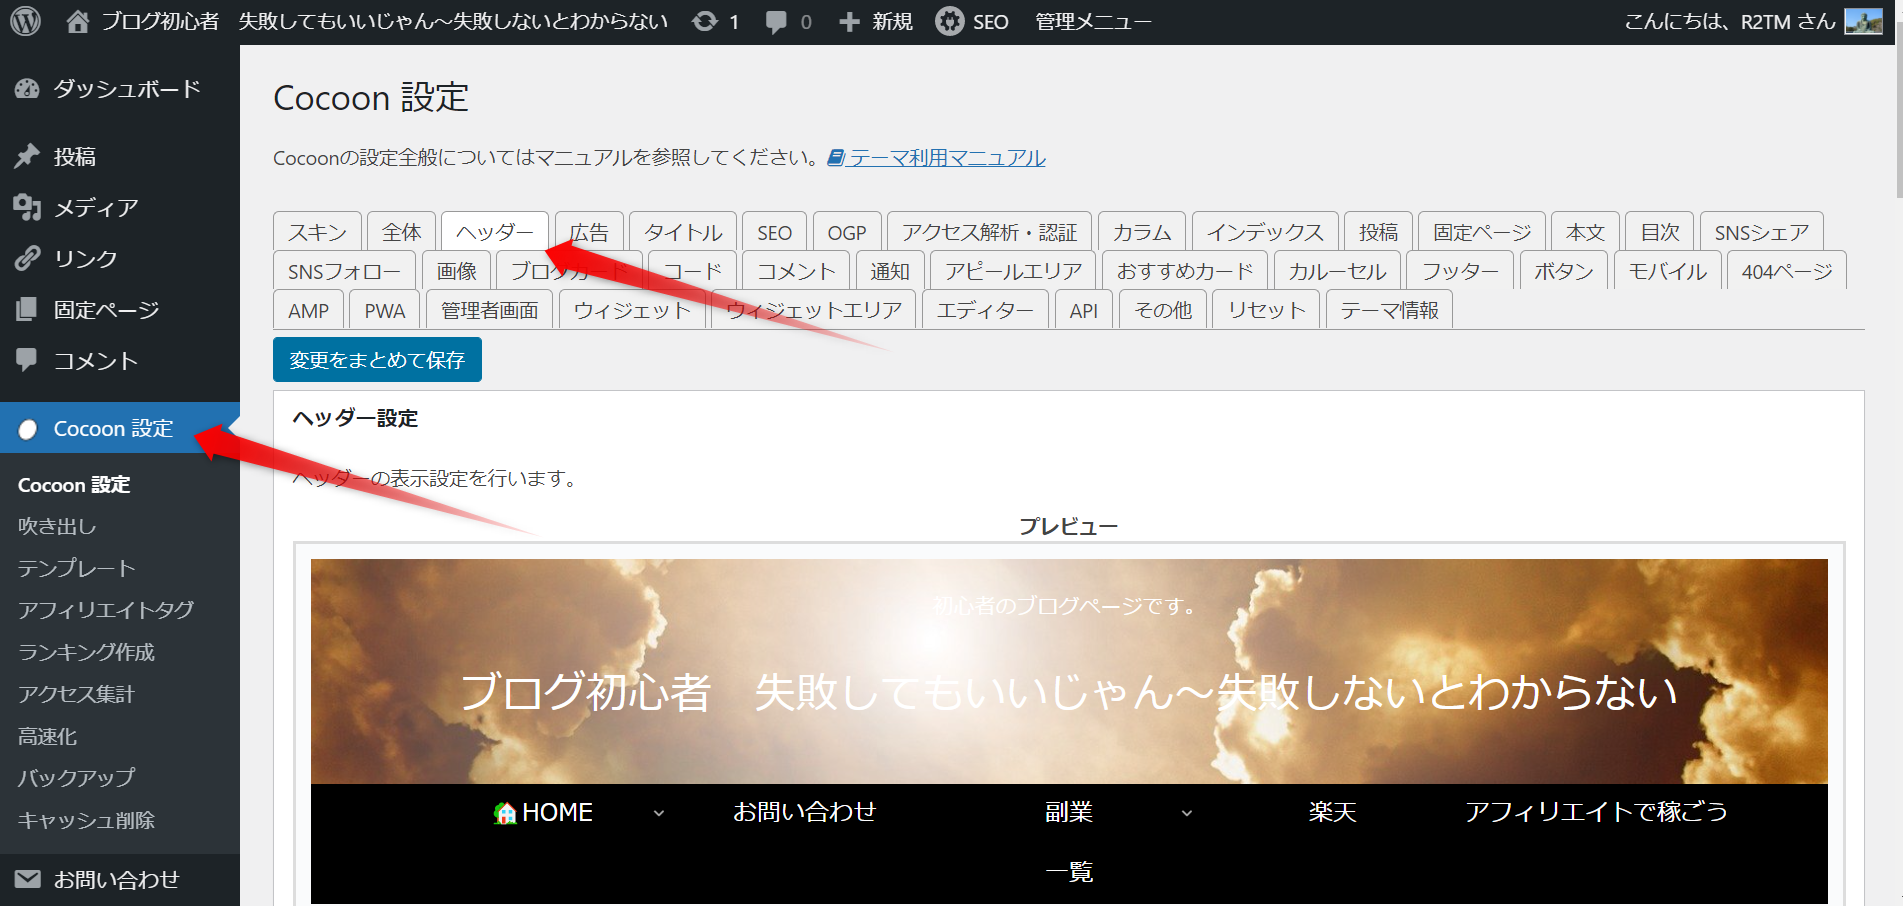Screen dimensions: 1903x906
Task: Click the SEO gear icon
Action: tap(949, 21)
